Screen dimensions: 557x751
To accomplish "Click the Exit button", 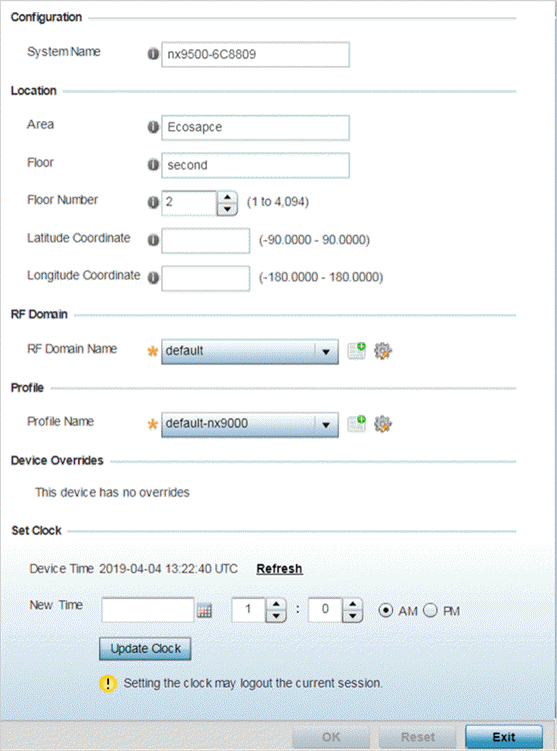I will [x=504, y=737].
